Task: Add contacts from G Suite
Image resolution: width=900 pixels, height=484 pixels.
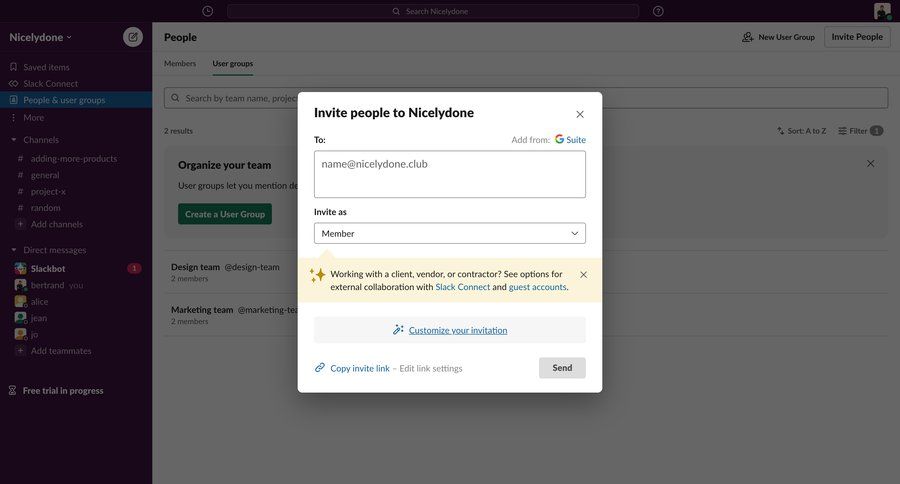Action: (570, 140)
